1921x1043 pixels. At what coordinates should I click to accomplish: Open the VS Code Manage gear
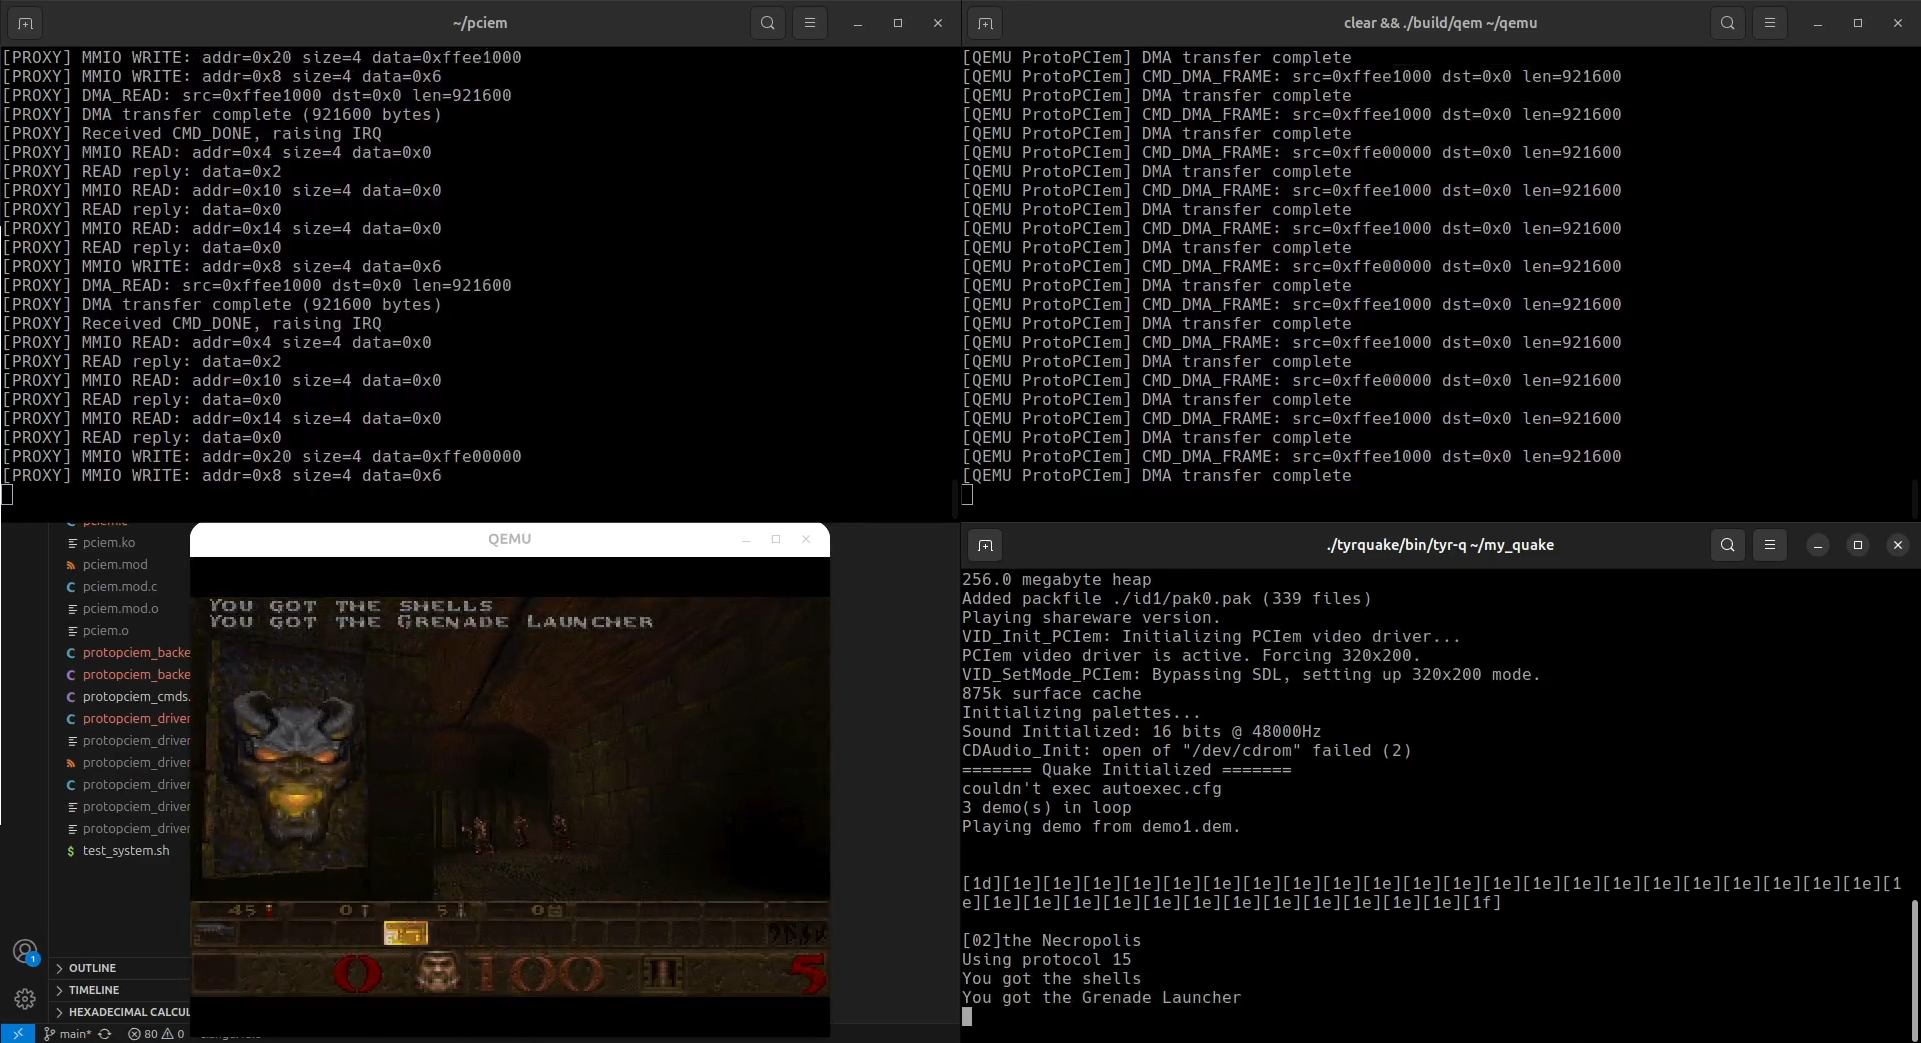click(x=25, y=998)
